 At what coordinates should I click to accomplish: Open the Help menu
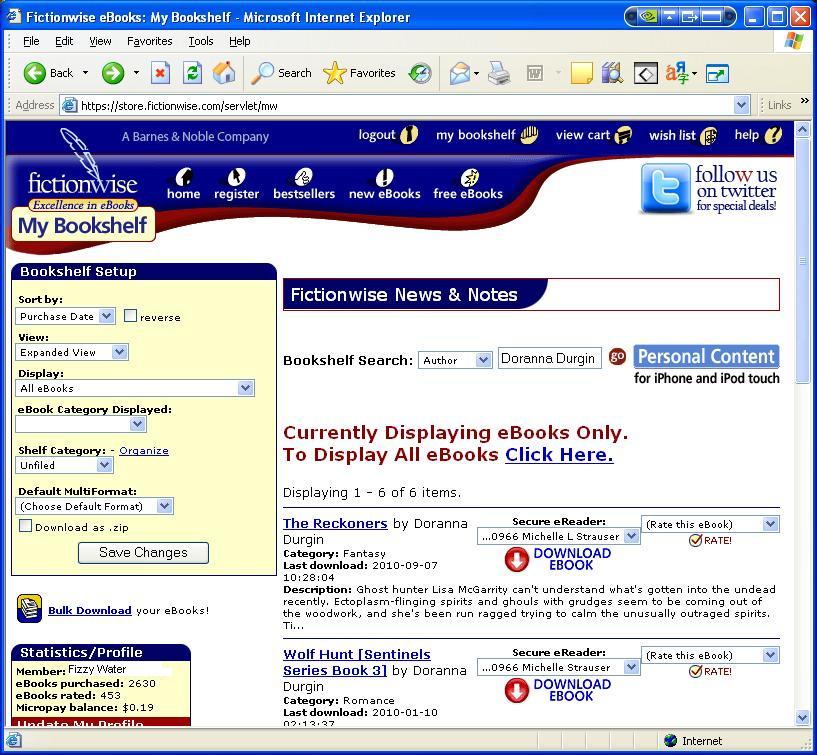pos(240,41)
